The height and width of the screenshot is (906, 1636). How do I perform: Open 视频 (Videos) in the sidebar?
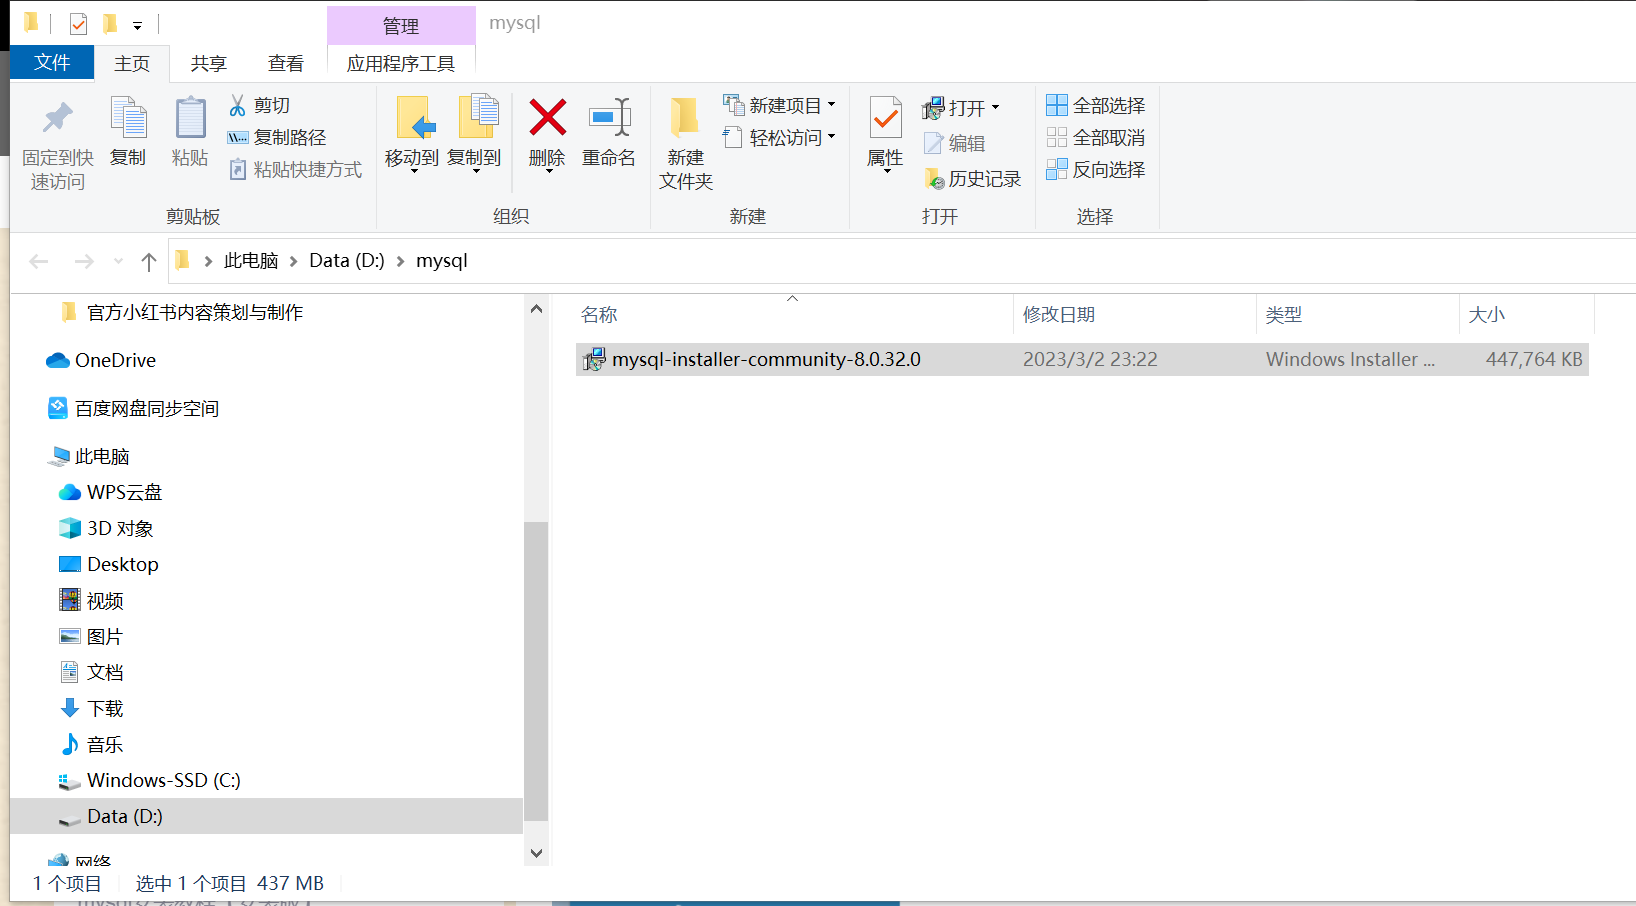pos(105,600)
